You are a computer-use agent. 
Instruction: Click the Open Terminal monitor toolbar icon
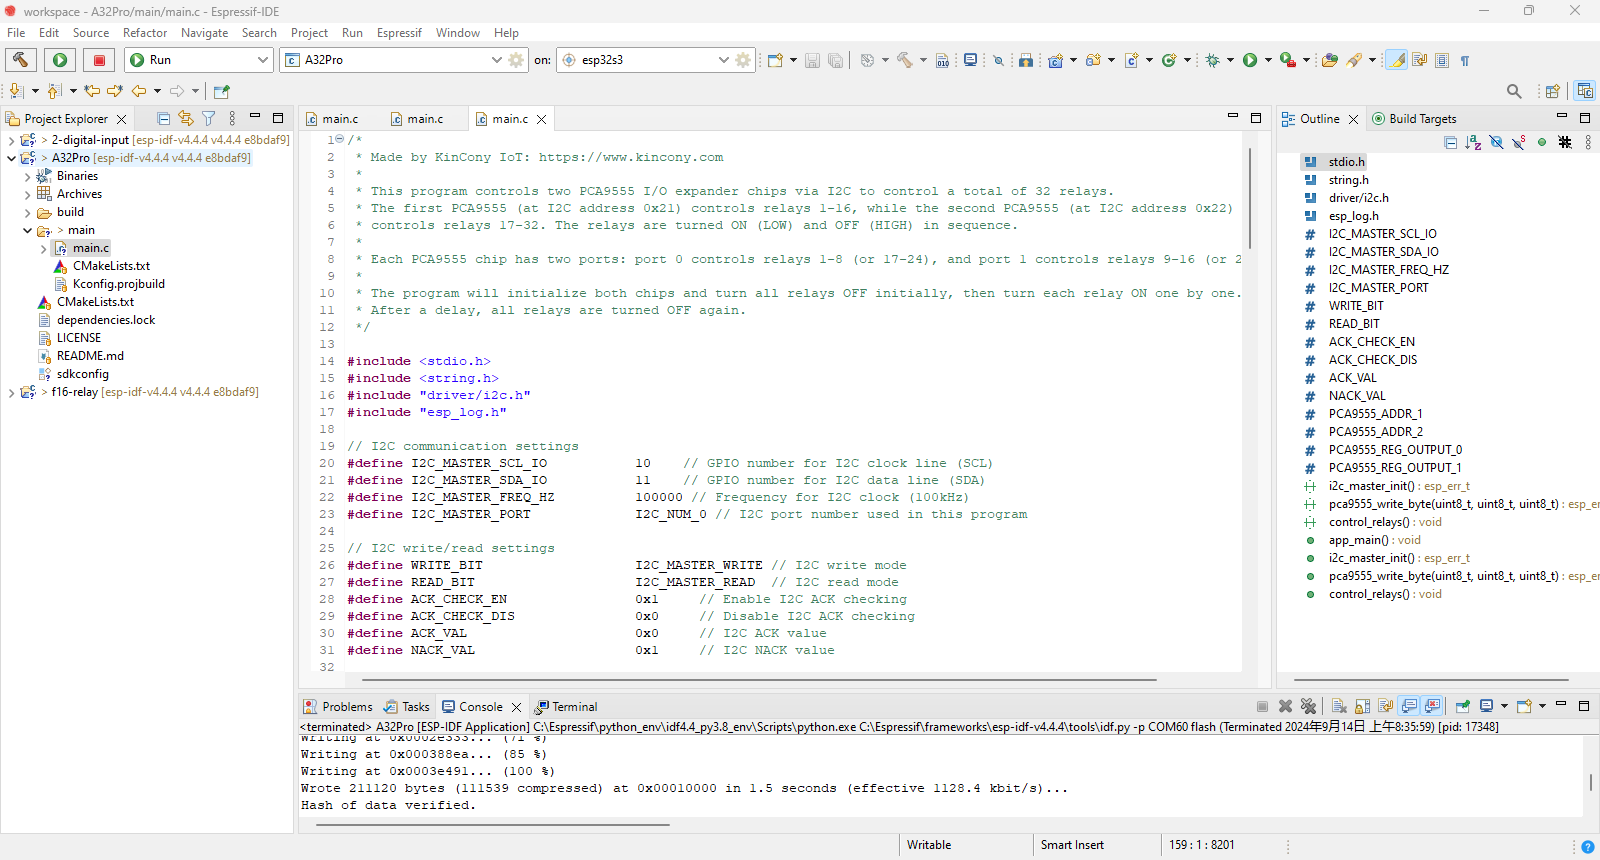pos(970,60)
